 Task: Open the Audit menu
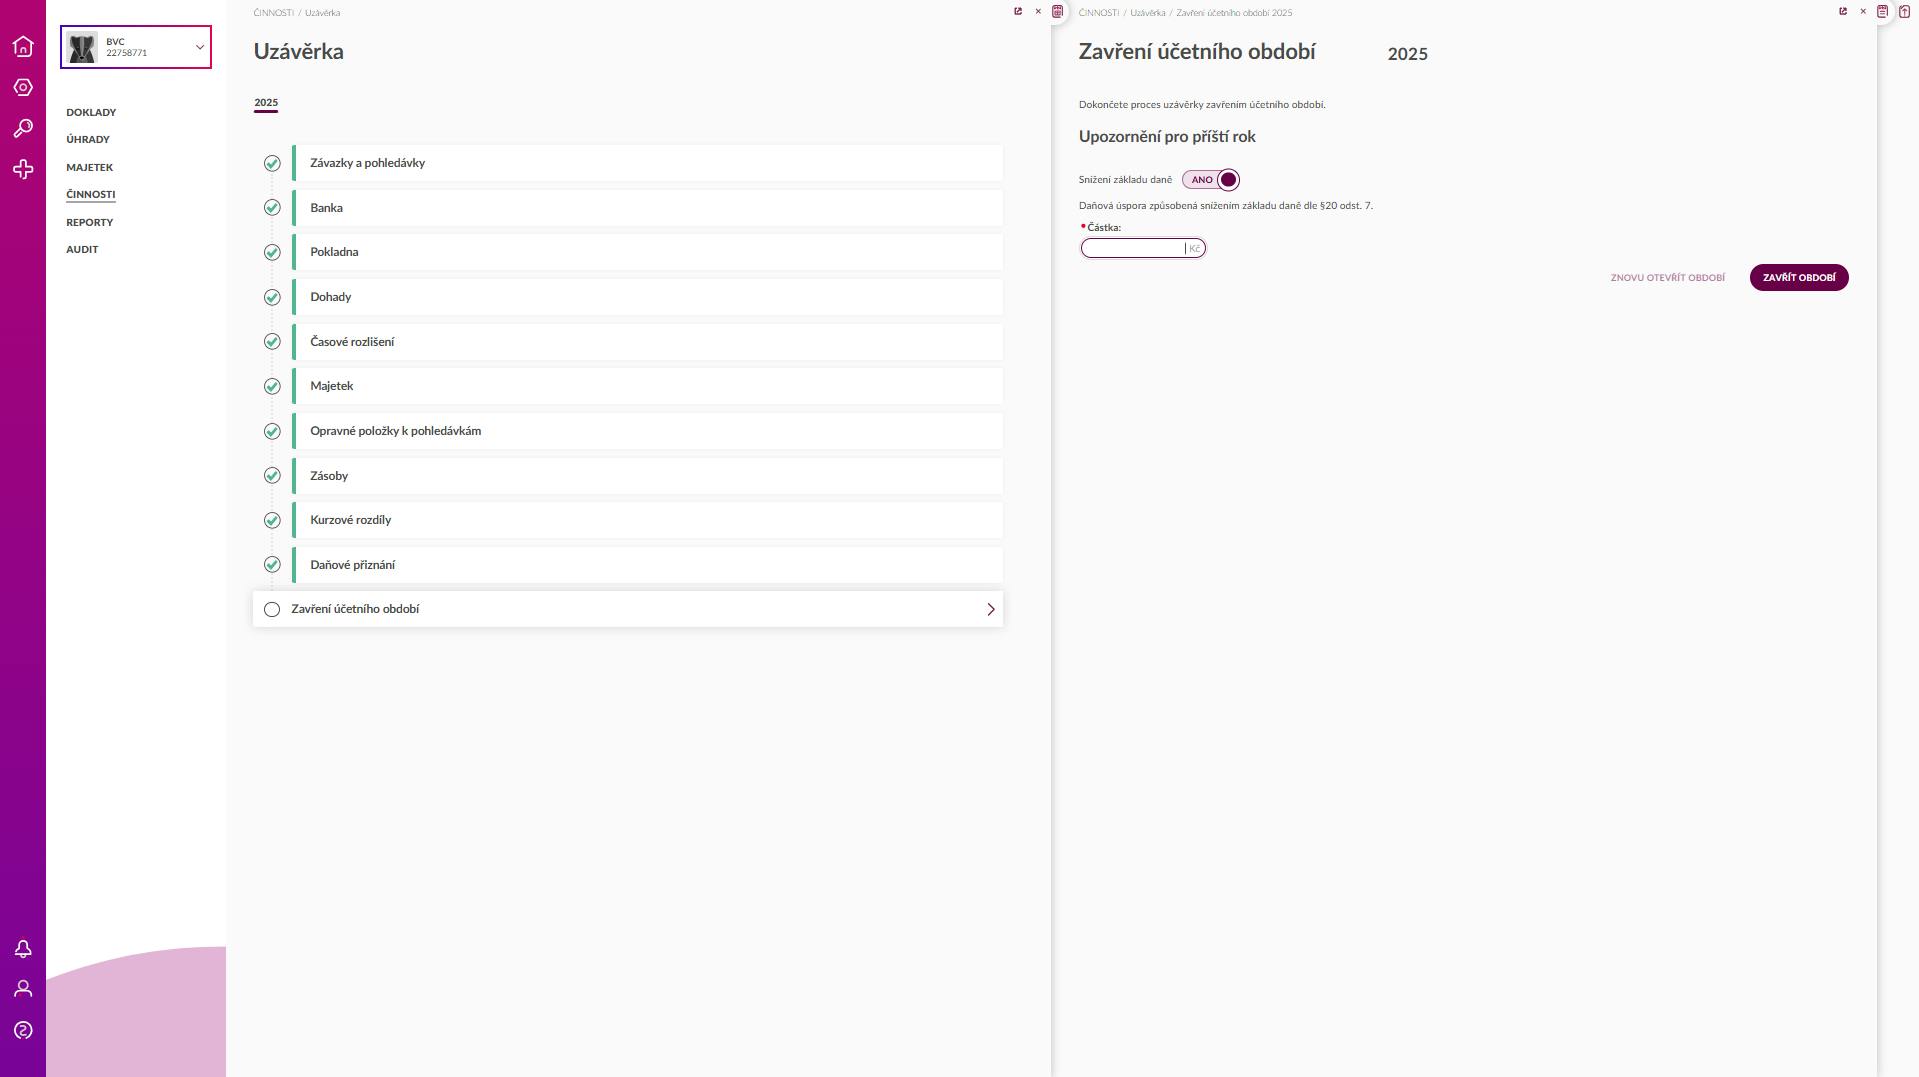pyautogui.click(x=82, y=249)
